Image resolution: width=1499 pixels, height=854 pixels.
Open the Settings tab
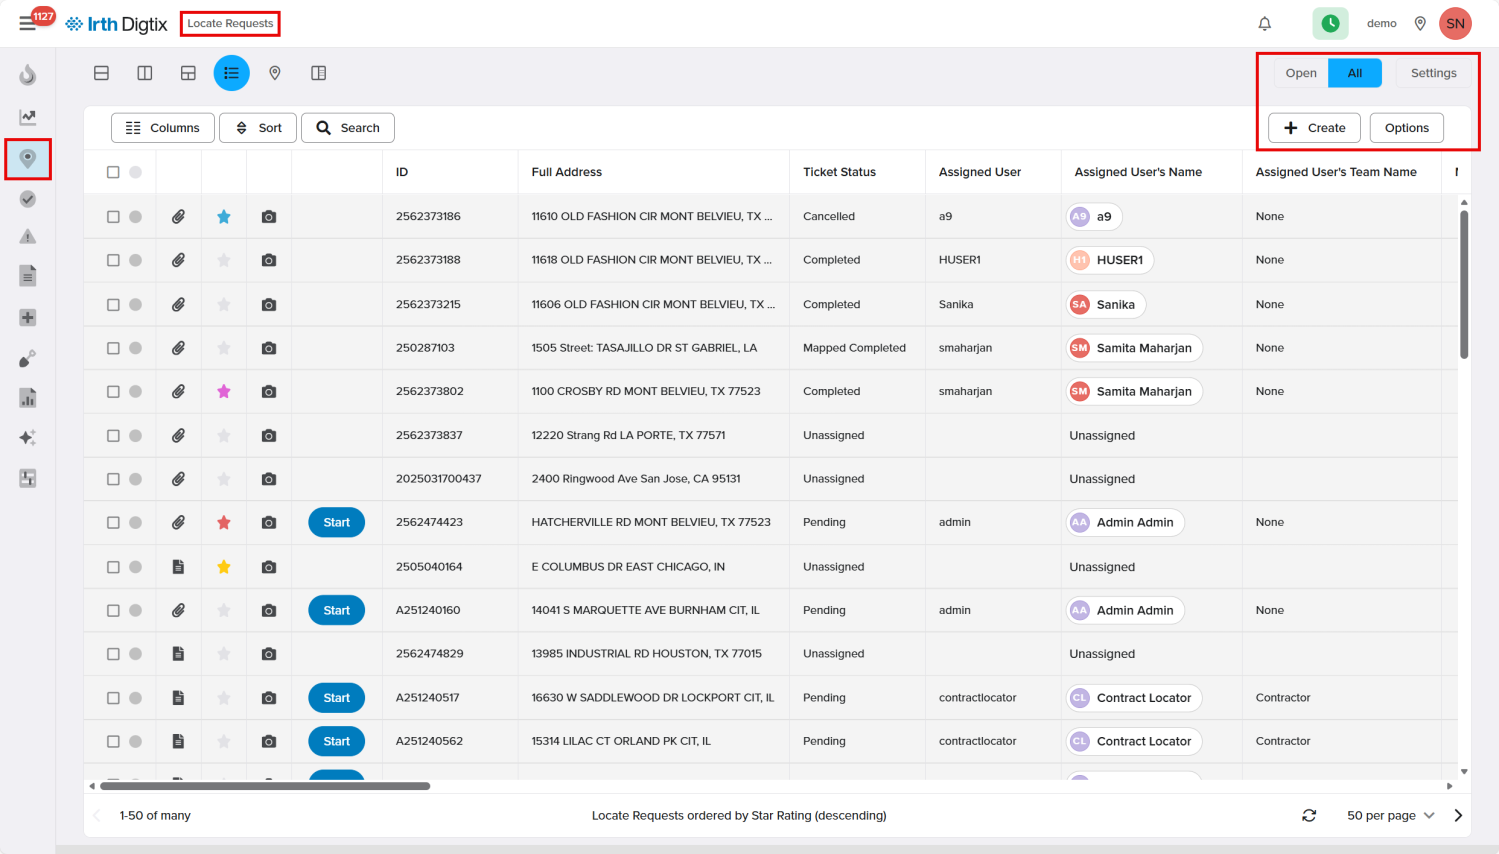click(x=1433, y=73)
